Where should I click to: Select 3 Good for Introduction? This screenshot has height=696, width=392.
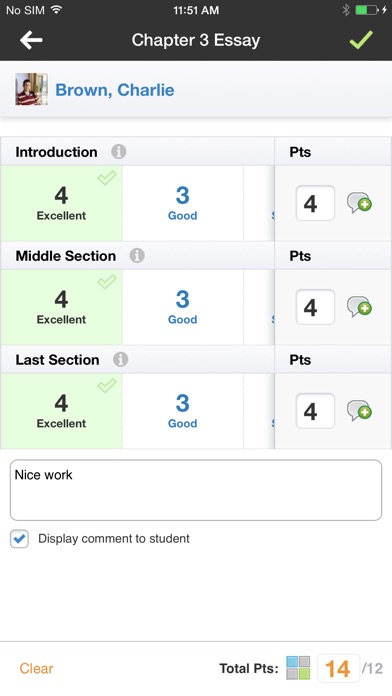pos(182,203)
